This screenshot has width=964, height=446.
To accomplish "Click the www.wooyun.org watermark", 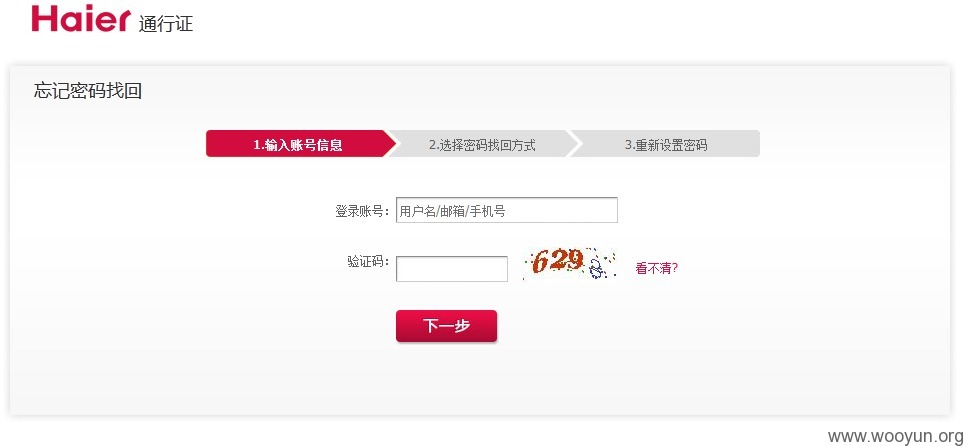I will pyautogui.click(x=895, y=436).
